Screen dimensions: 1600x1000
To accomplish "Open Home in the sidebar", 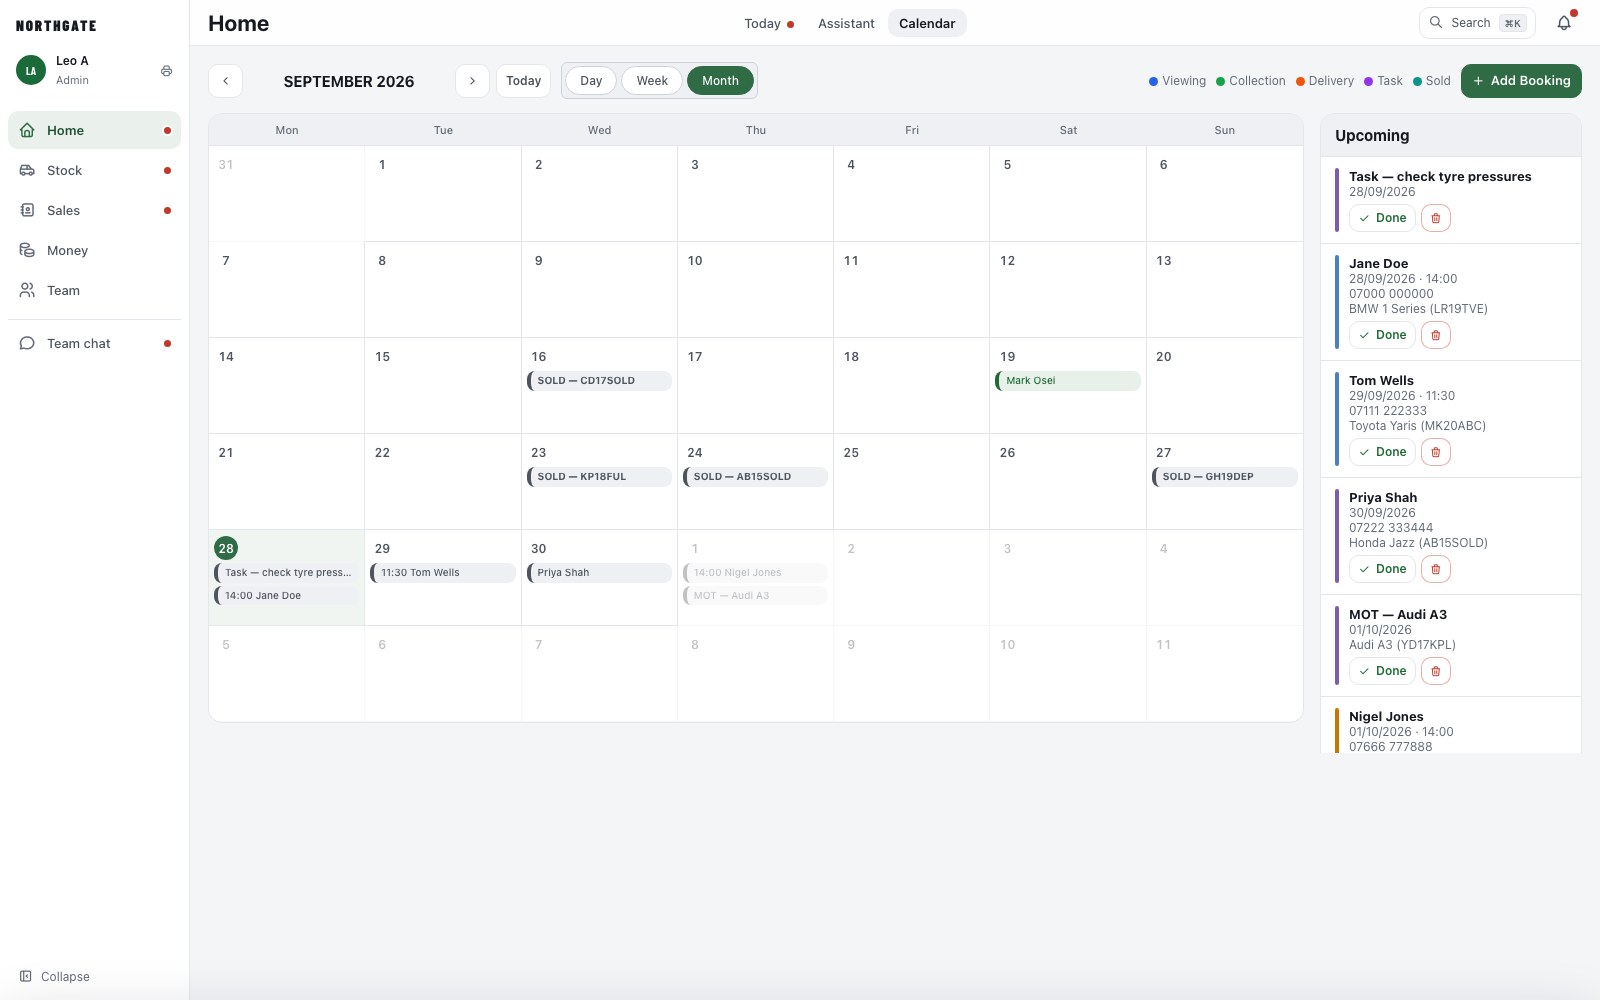I will [x=94, y=130].
